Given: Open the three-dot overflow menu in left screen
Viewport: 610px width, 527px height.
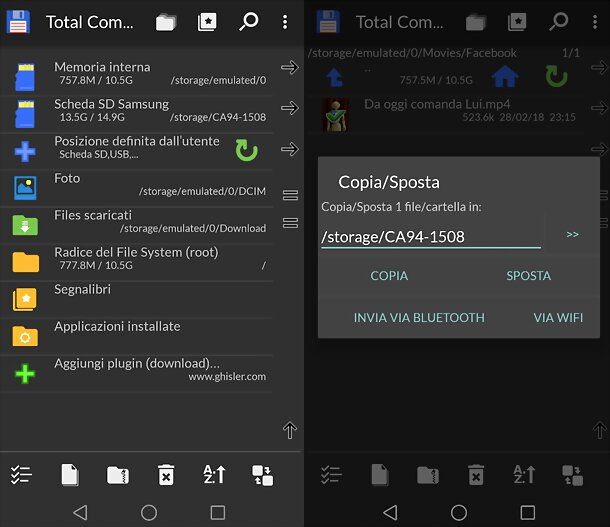Looking at the screenshot, I should coord(285,22).
